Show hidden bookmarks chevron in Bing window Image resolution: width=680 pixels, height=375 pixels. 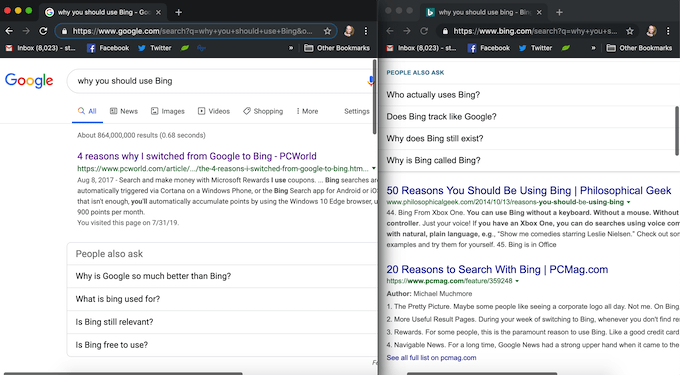click(x=594, y=48)
